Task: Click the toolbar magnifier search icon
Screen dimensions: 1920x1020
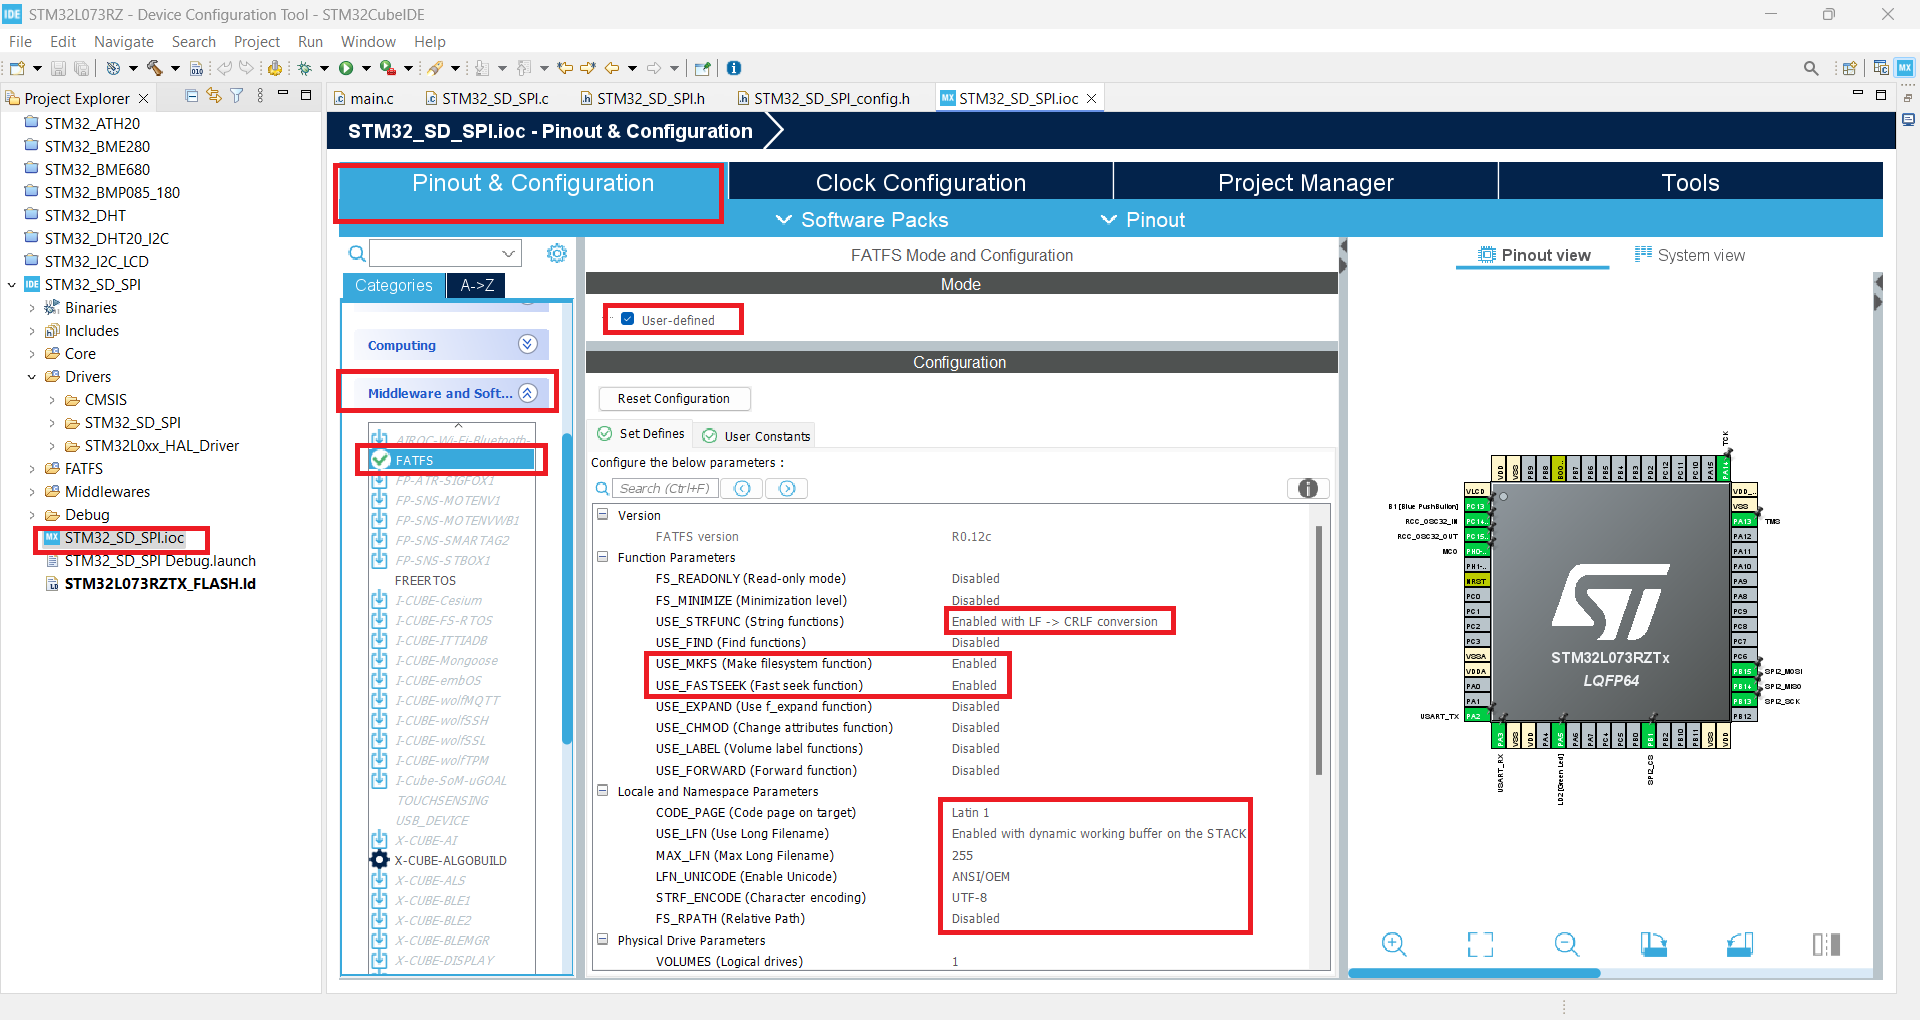Action: click(1811, 68)
